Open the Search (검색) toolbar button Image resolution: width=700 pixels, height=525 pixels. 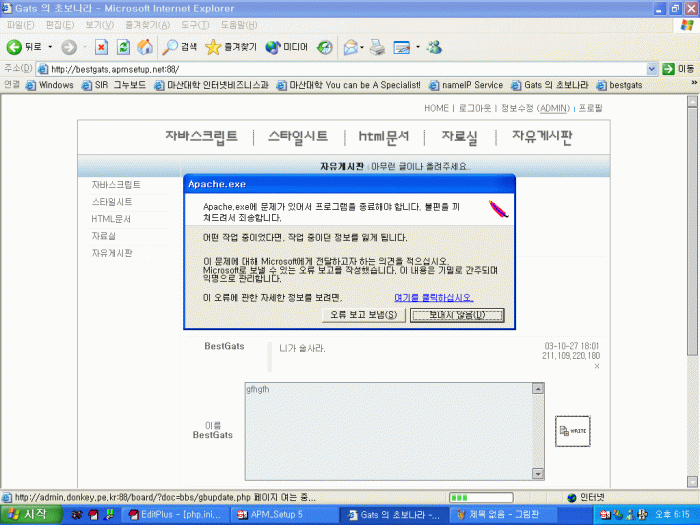(179, 47)
